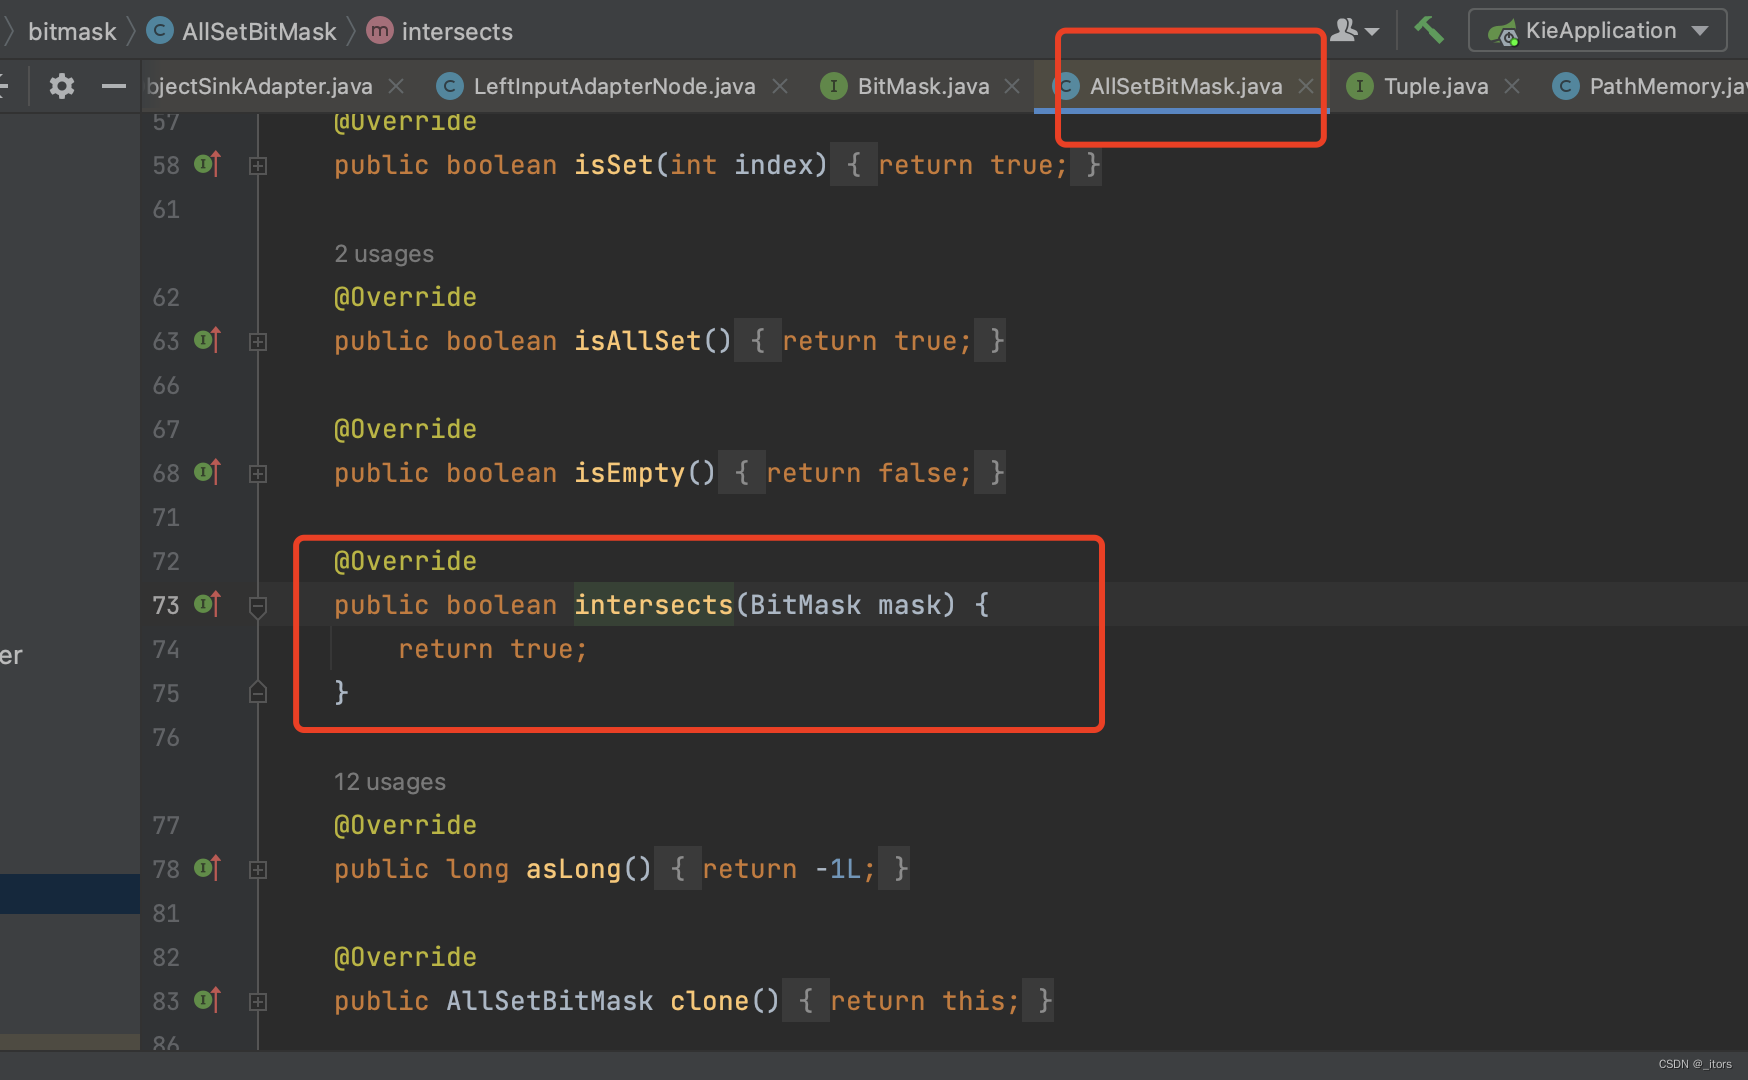The width and height of the screenshot is (1748, 1080).
Task: Click override gutter icon on line 83
Action: pos(207,1000)
